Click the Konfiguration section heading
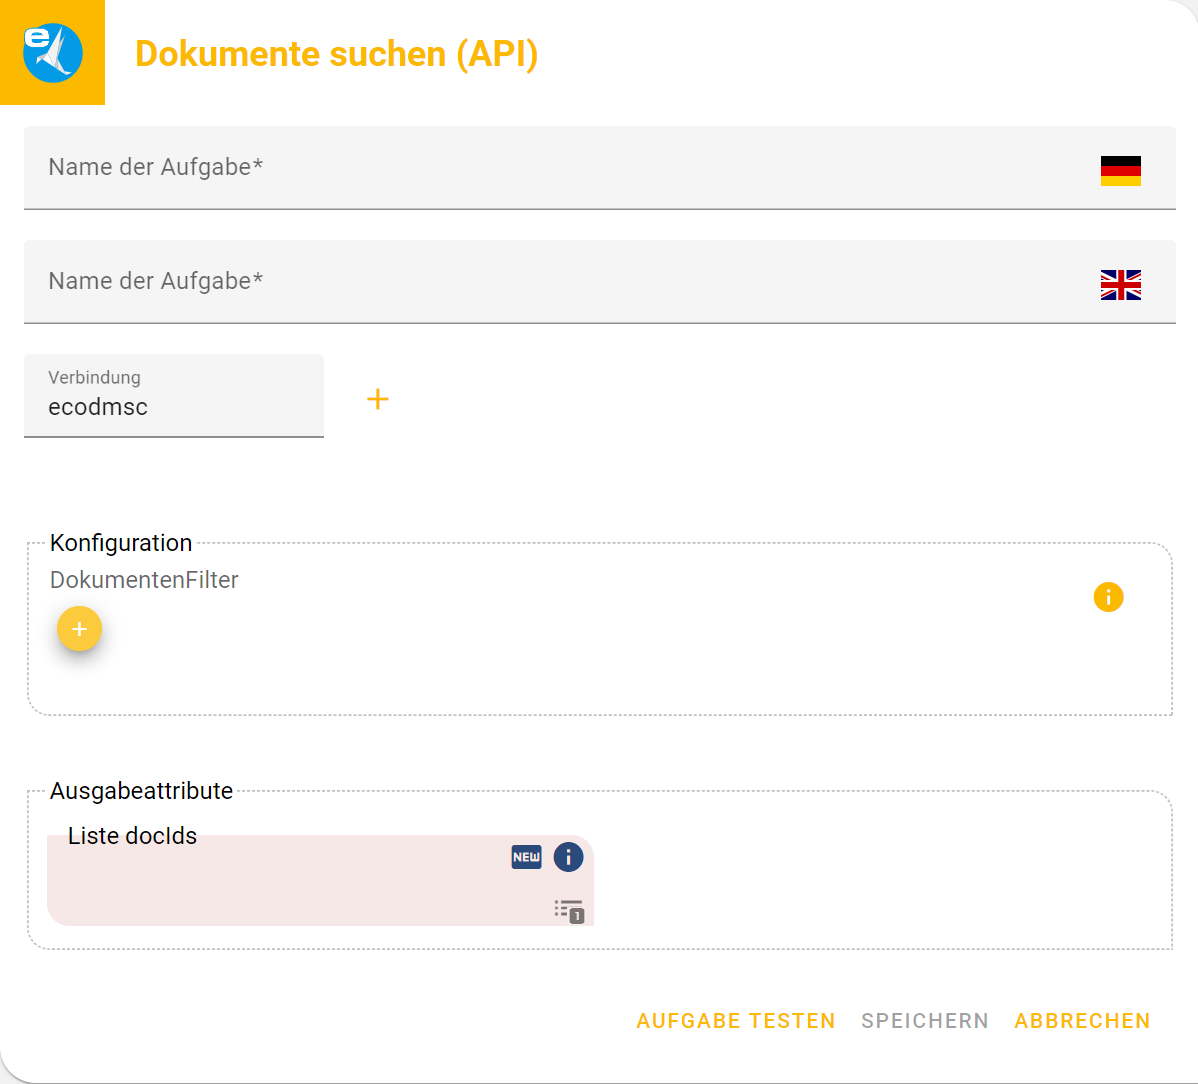The width and height of the screenshot is (1198, 1084). click(x=121, y=543)
